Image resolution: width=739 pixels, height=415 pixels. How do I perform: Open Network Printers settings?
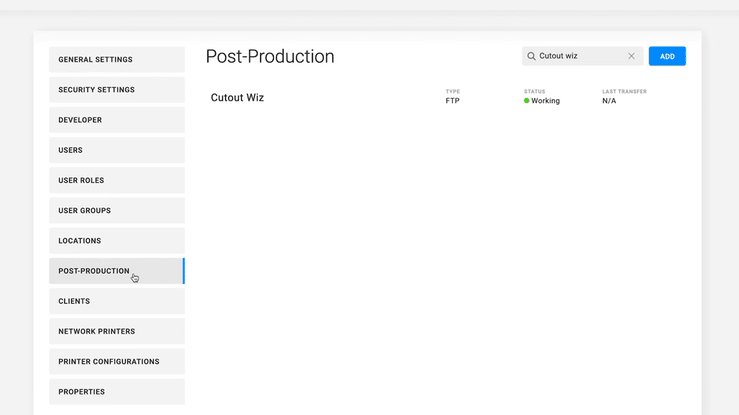pos(116,331)
